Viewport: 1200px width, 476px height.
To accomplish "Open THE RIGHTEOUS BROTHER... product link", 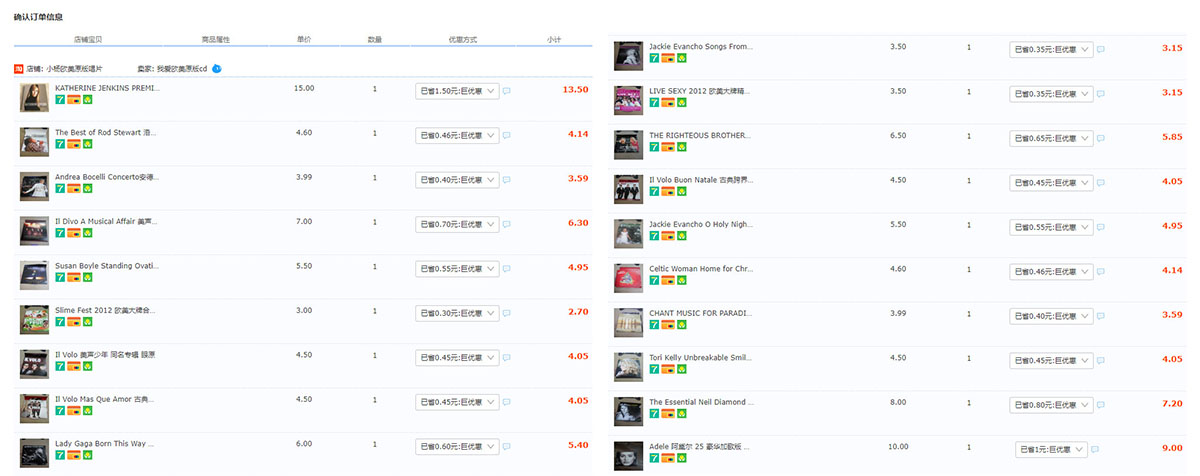I will click(699, 135).
